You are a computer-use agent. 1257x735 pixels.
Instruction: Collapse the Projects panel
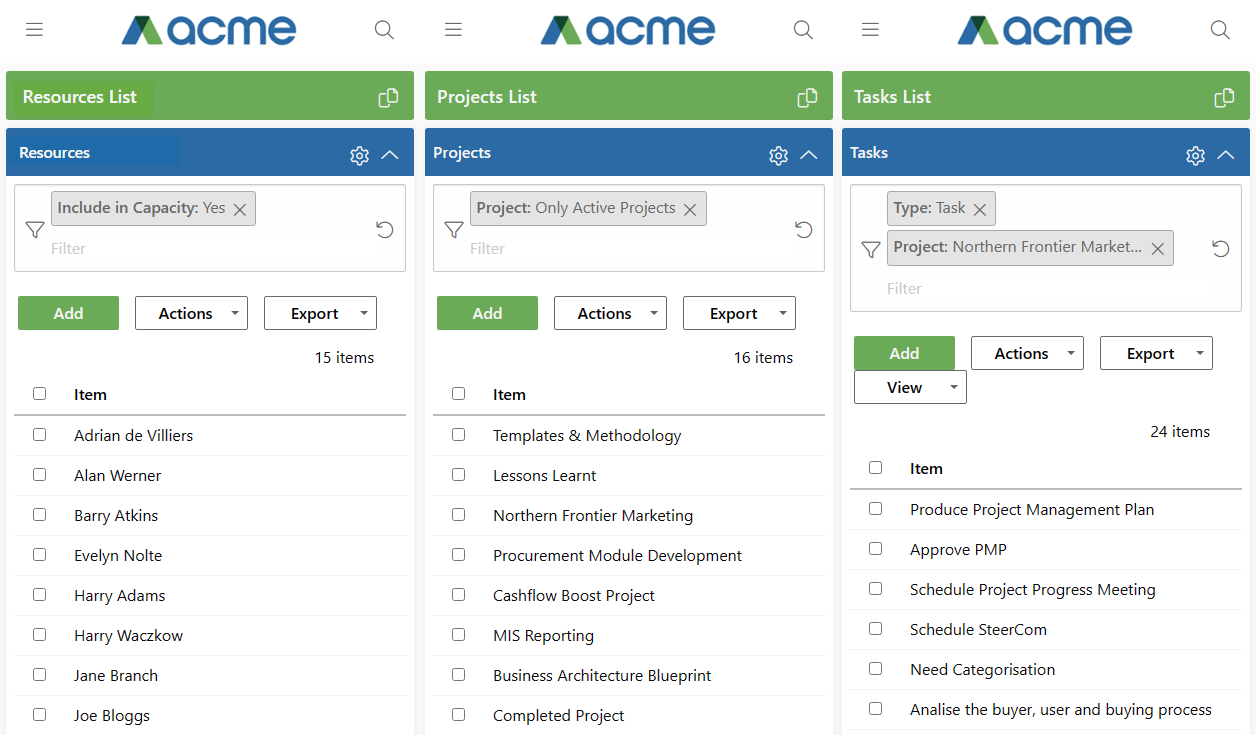[x=809, y=155]
